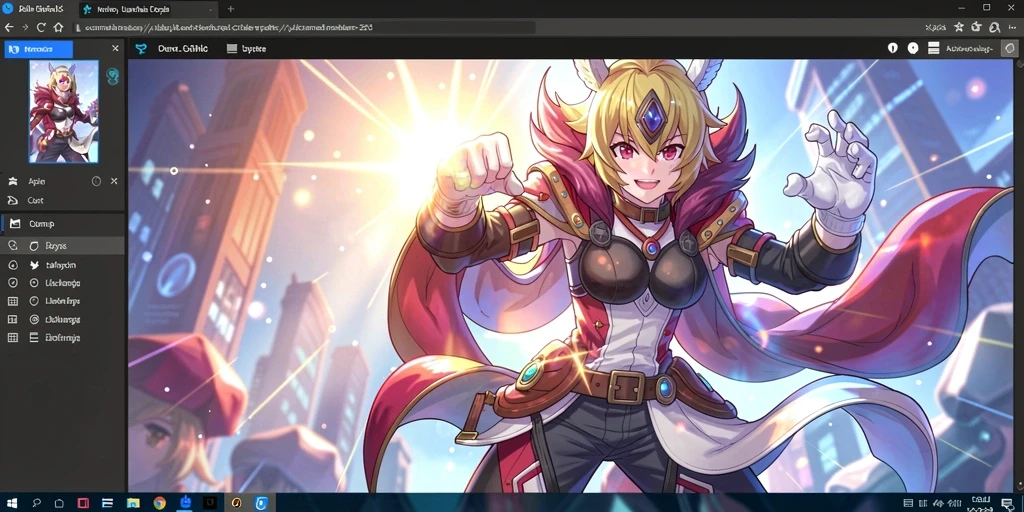Click the profile icon beside the ellipsis menu
Viewport: 1024px width, 512px height.
tap(995, 27)
